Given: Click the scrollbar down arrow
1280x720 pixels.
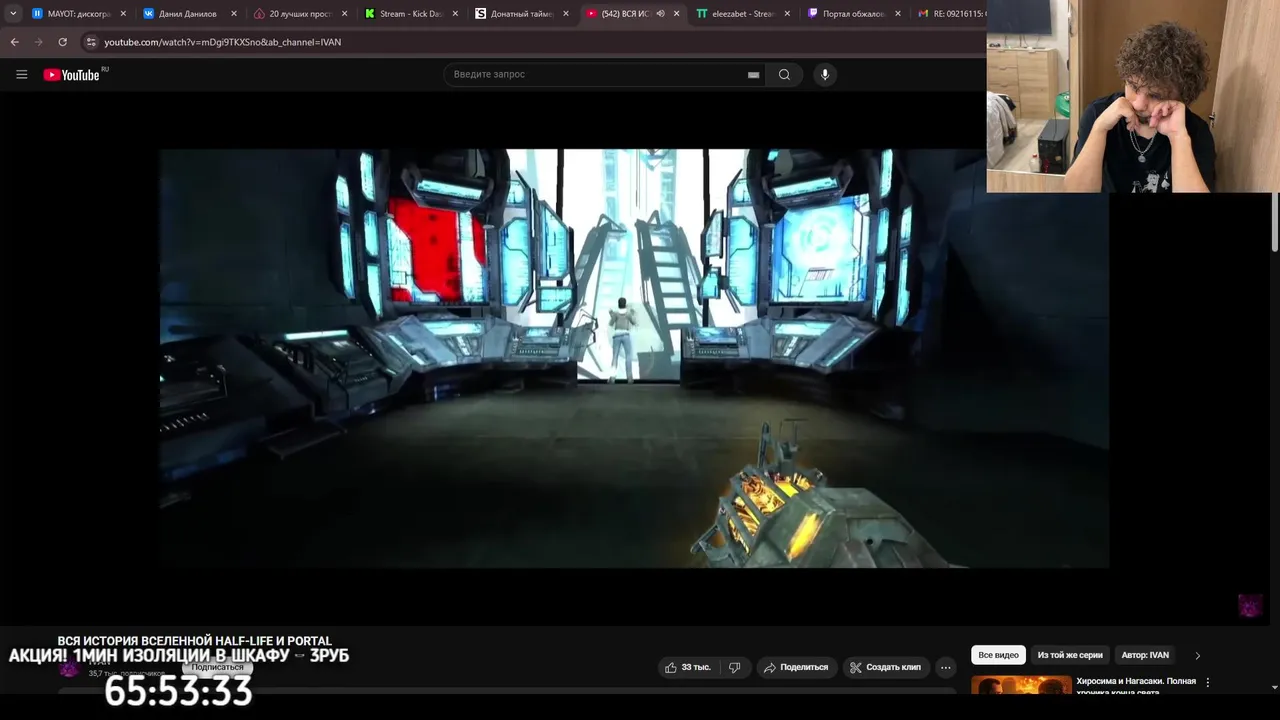Looking at the screenshot, I should 1274,687.
